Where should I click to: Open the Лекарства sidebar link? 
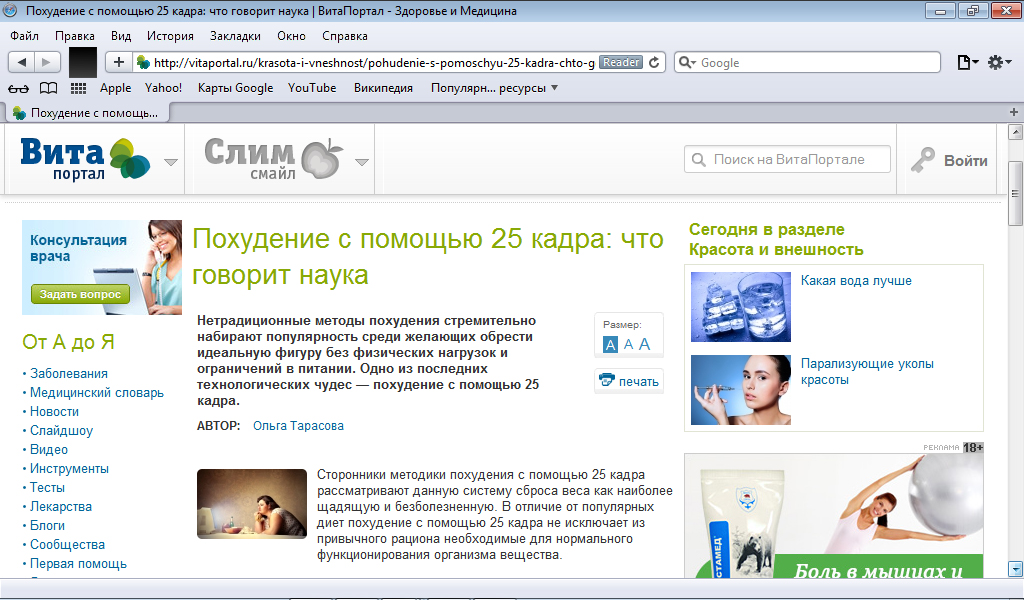[61, 506]
